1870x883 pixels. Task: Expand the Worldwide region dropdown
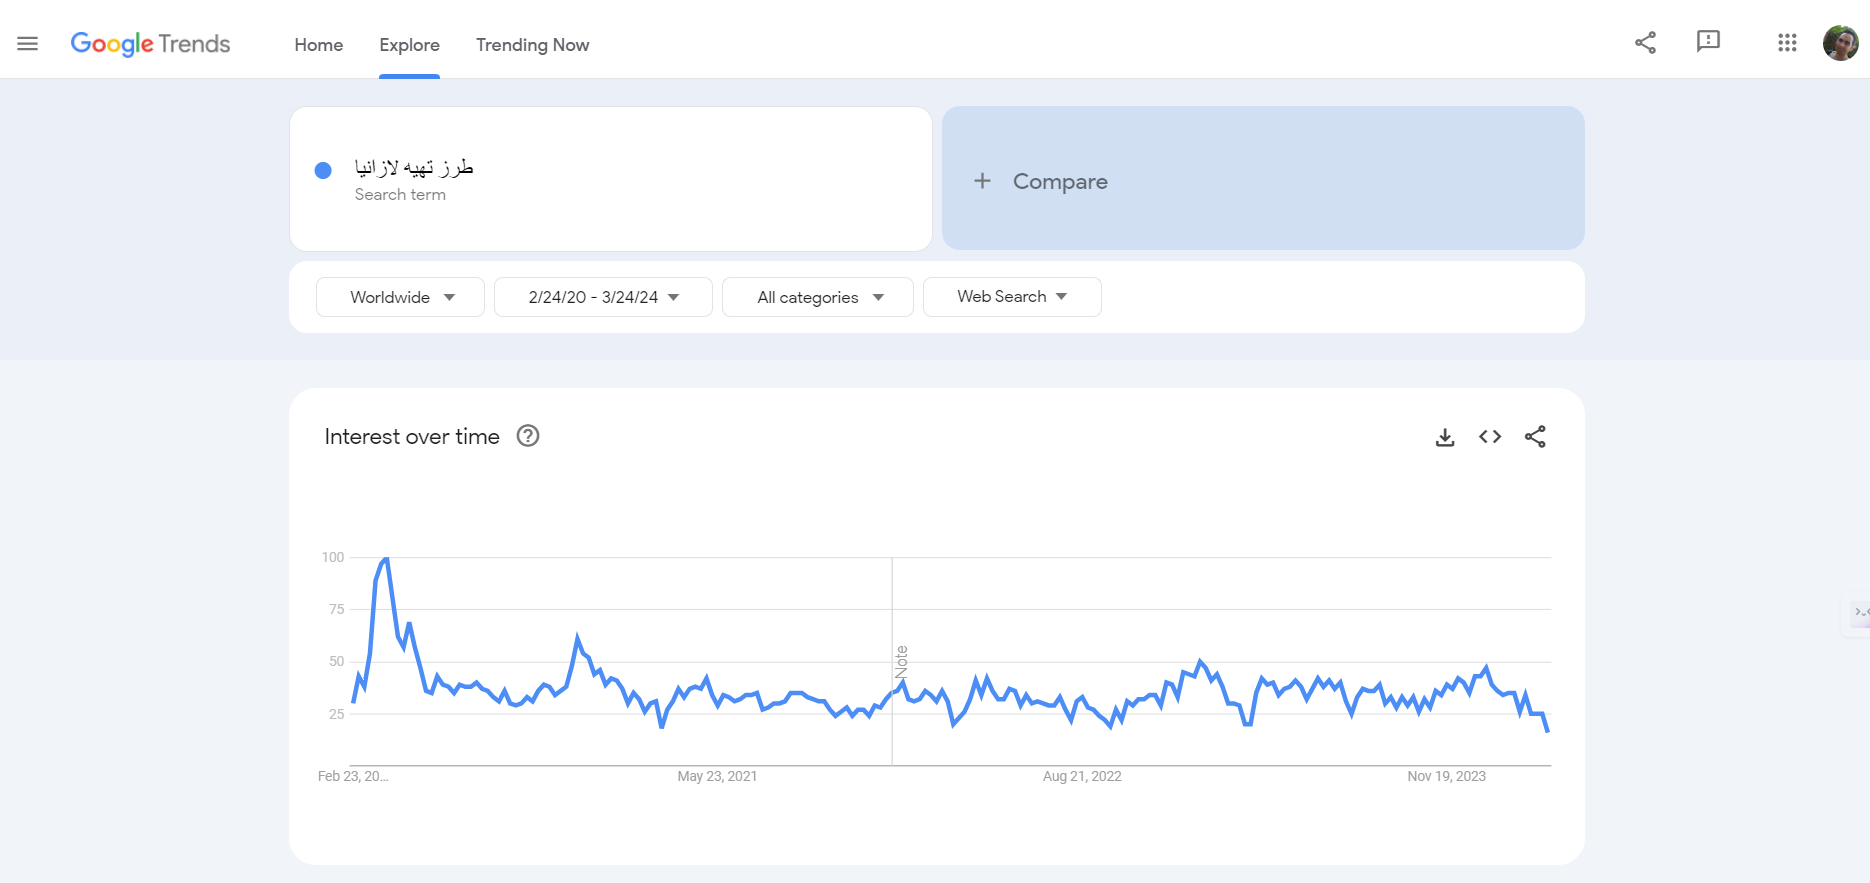click(400, 297)
